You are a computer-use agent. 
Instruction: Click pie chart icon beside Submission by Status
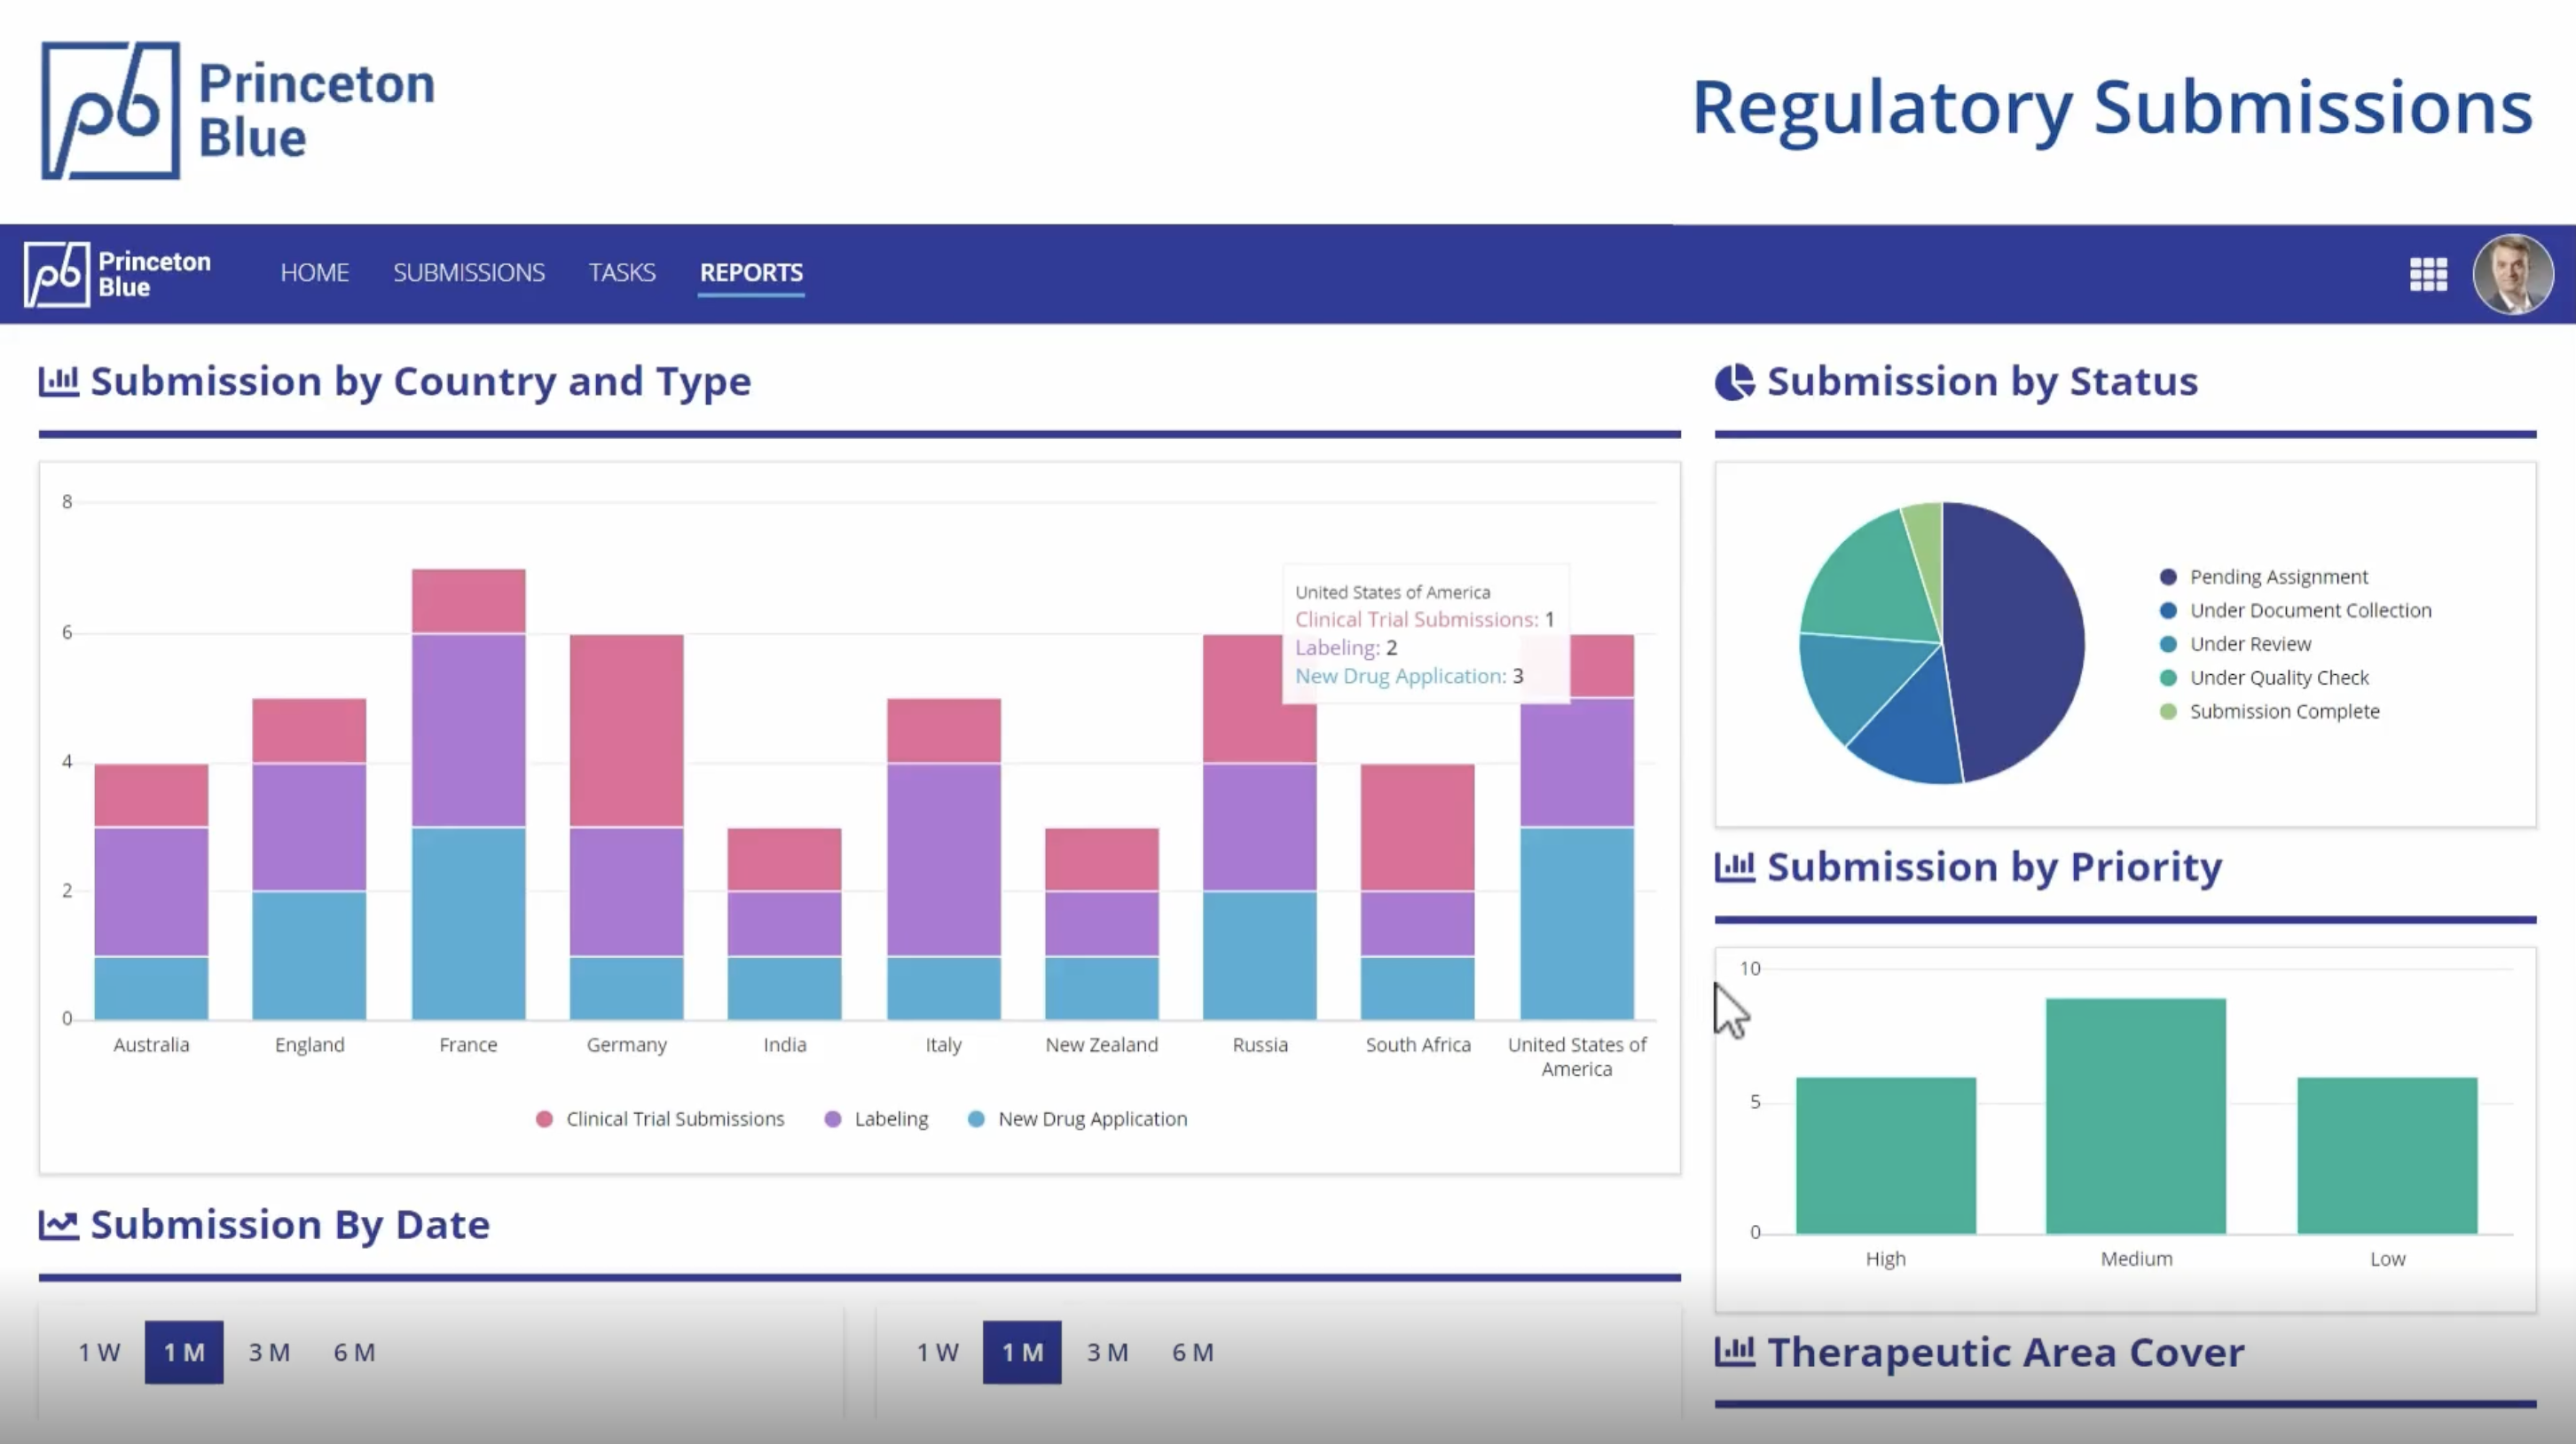[x=1734, y=381]
